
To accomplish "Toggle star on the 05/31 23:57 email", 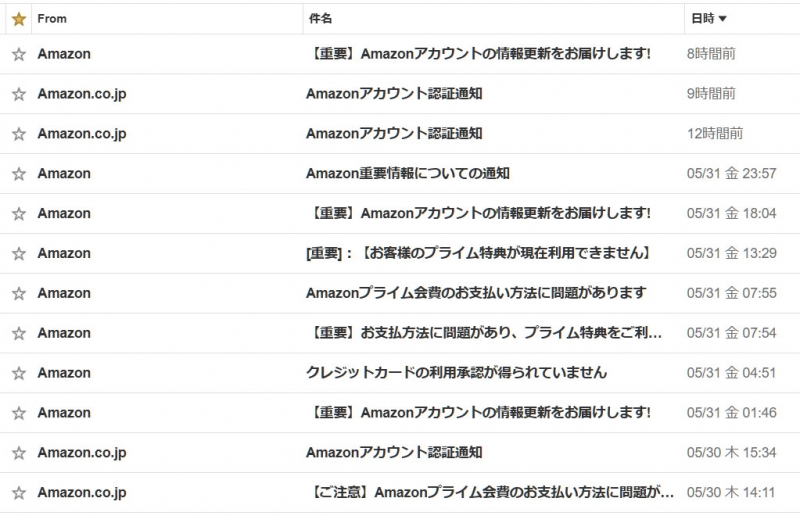I will [18, 174].
